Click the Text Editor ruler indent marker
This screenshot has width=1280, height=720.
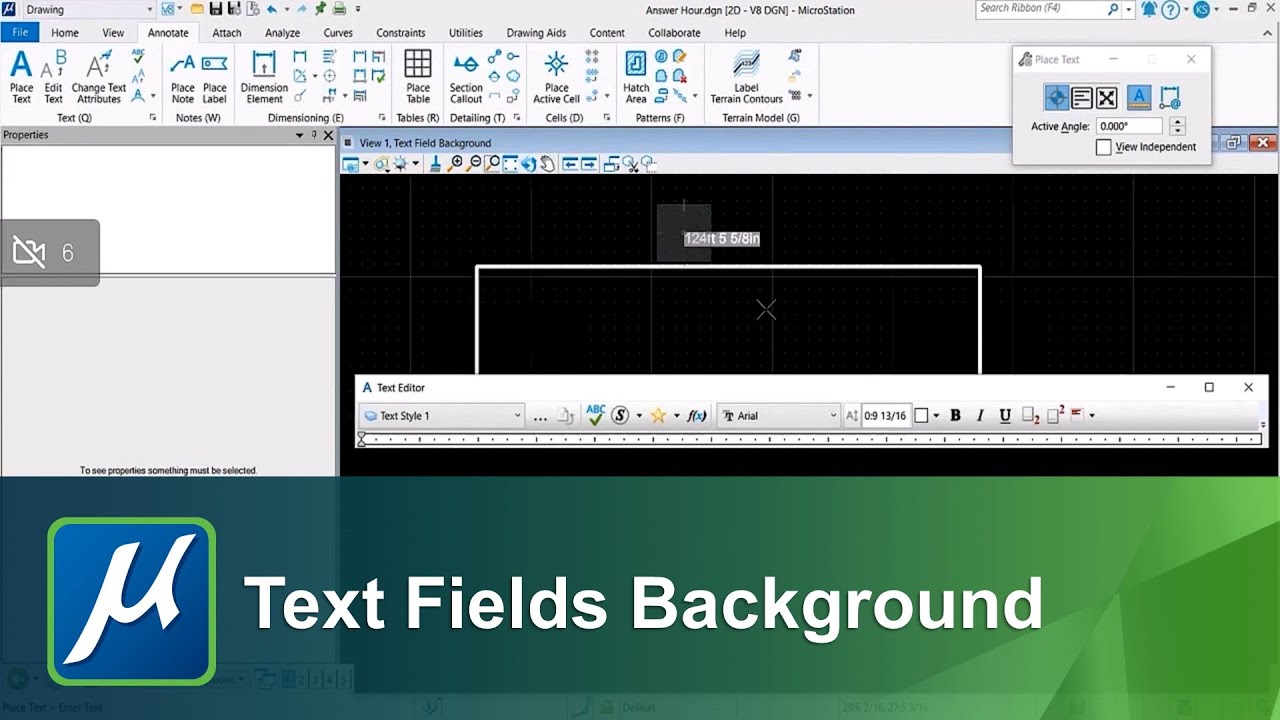click(362, 439)
